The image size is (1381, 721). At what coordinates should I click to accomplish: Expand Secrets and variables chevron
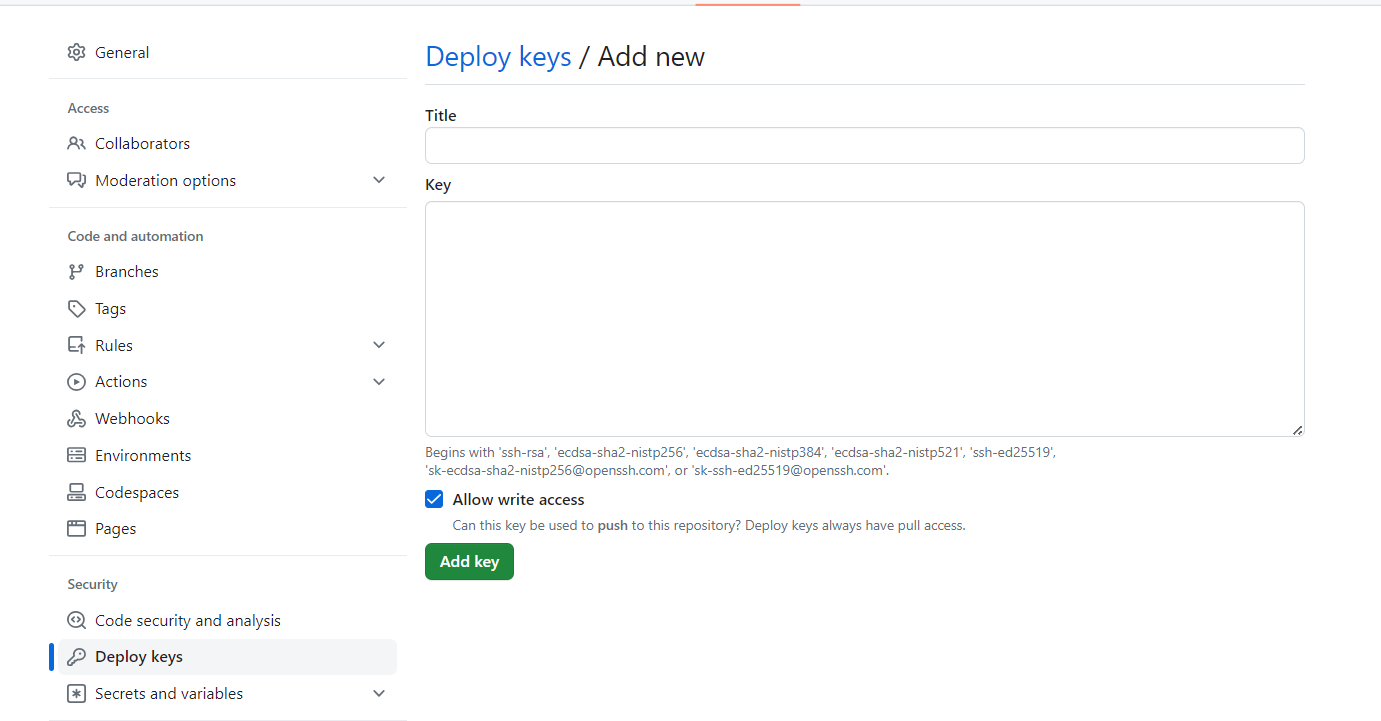coord(379,693)
